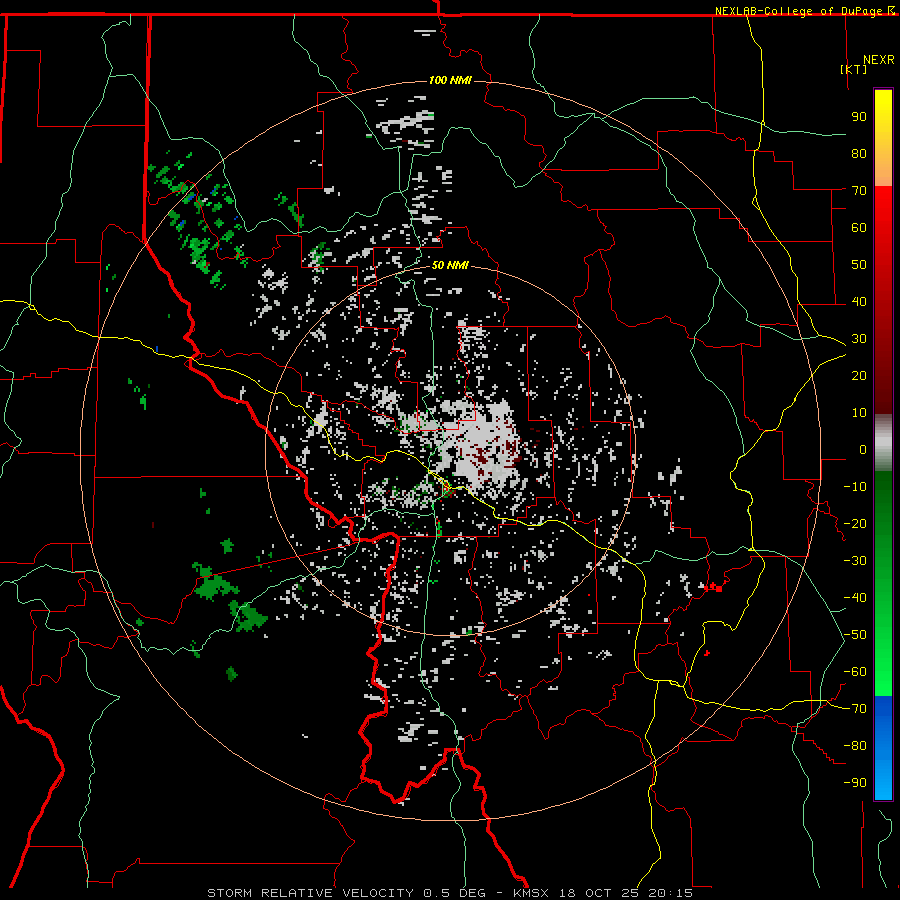Click the 40 value on the velocity scale
The height and width of the screenshot is (900, 900).
click(x=859, y=301)
